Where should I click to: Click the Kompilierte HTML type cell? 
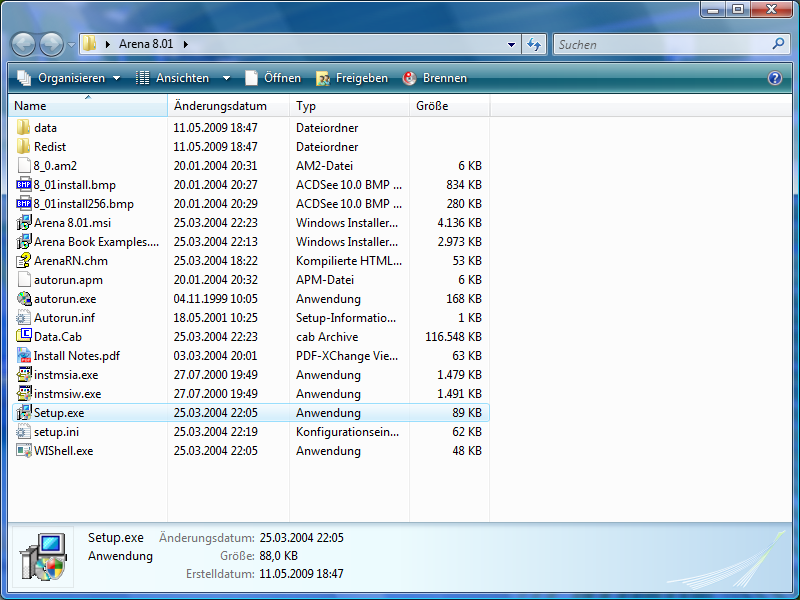pos(349,261)
